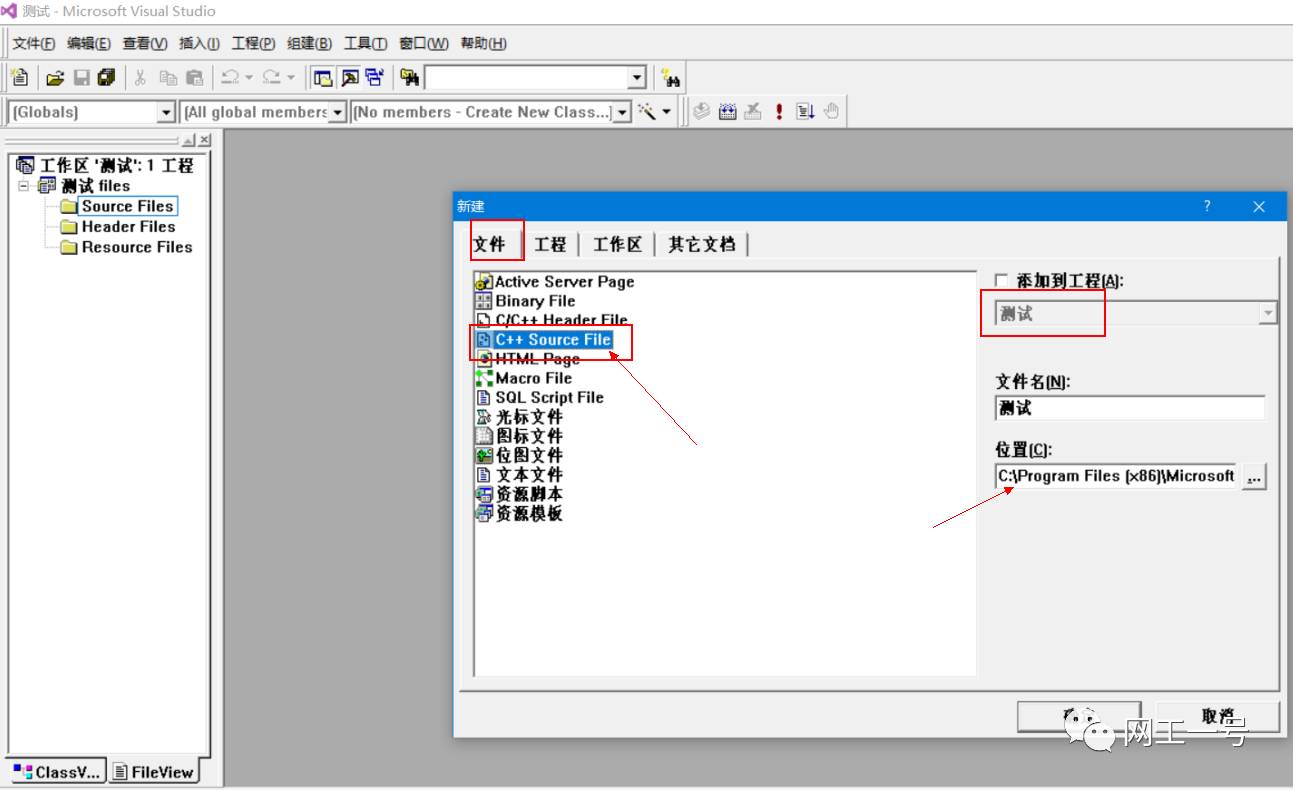Open the 帮助(H) menu
Screen dimensions: 1293x790
point(483,43)
